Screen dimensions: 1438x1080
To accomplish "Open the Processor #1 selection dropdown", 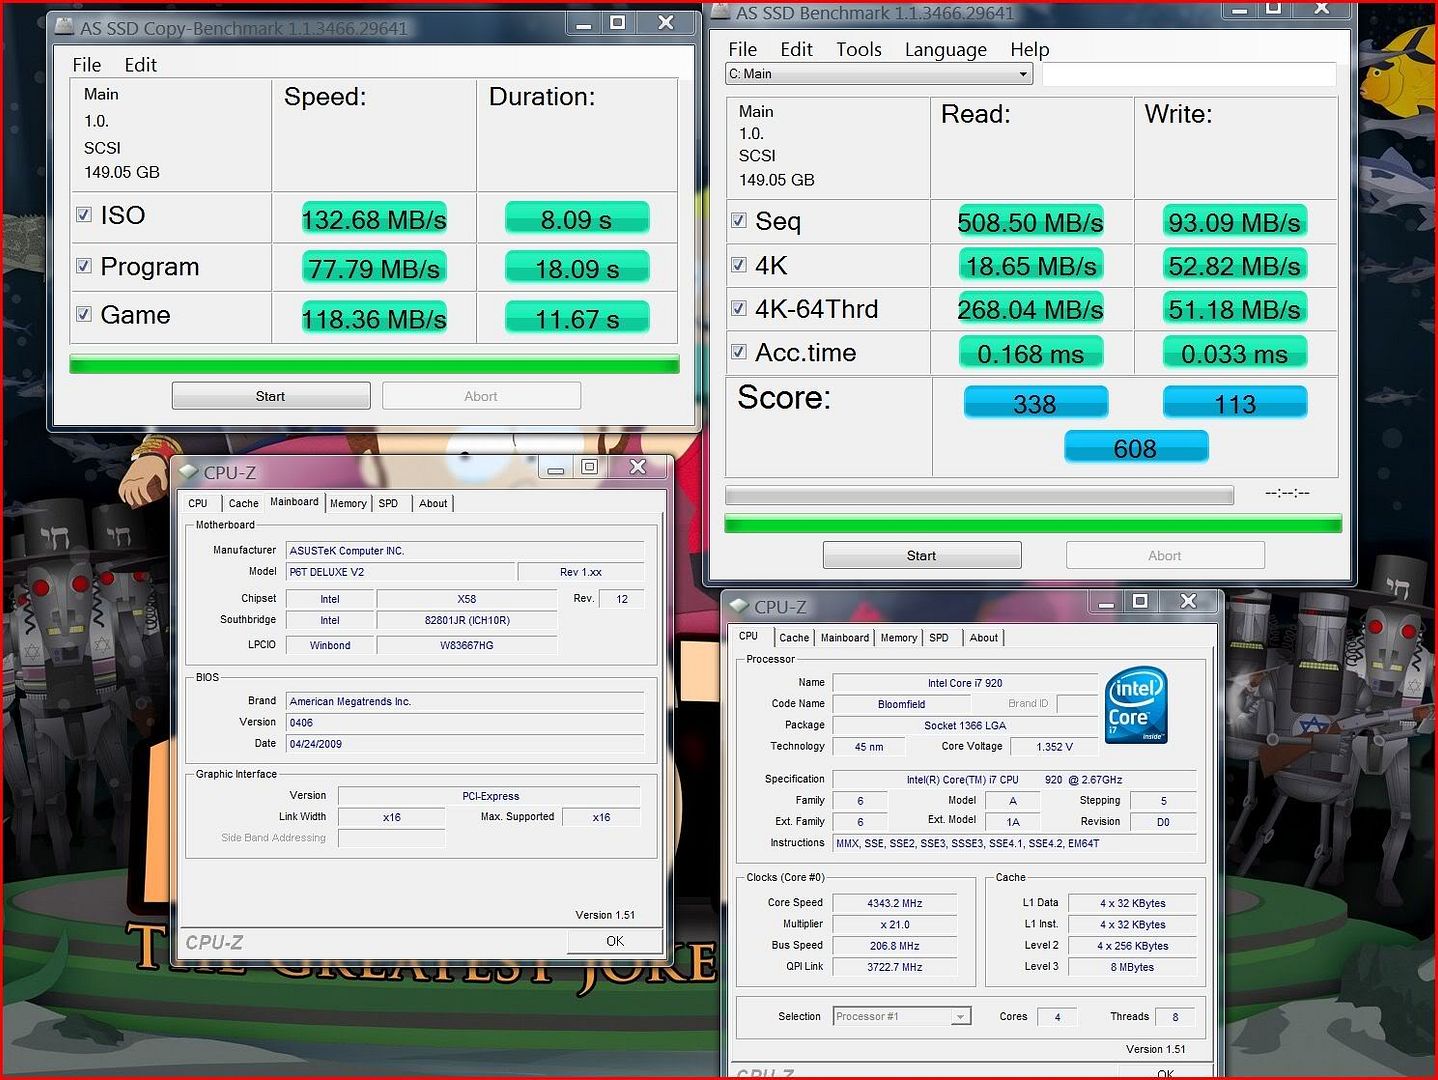I will (902, 1016).
